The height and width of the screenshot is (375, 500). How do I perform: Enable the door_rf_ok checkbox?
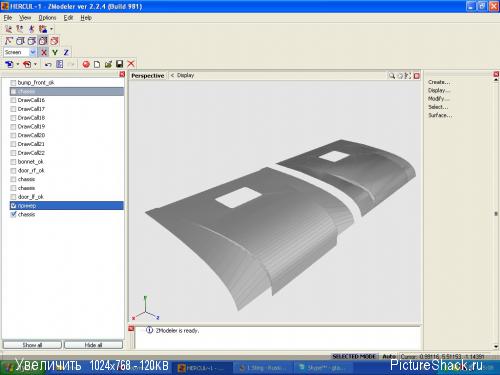(13, 171)
